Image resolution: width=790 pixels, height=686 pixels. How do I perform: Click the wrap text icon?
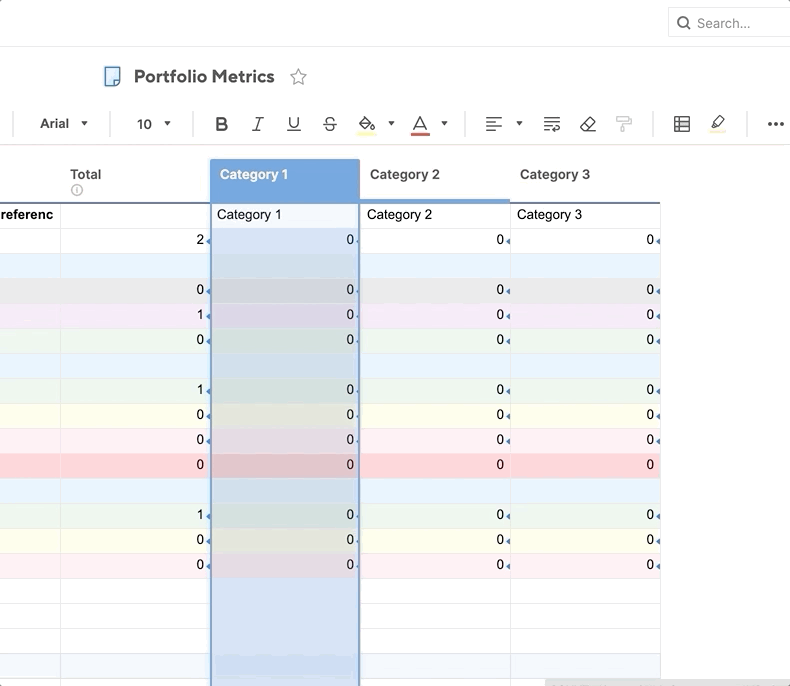coord(552,124)
